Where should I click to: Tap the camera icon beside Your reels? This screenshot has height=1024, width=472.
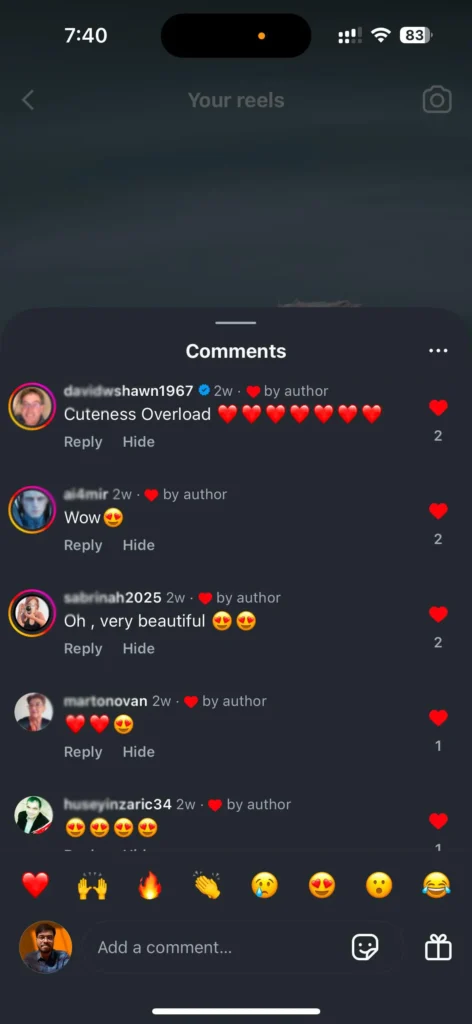tap(437, 100)
